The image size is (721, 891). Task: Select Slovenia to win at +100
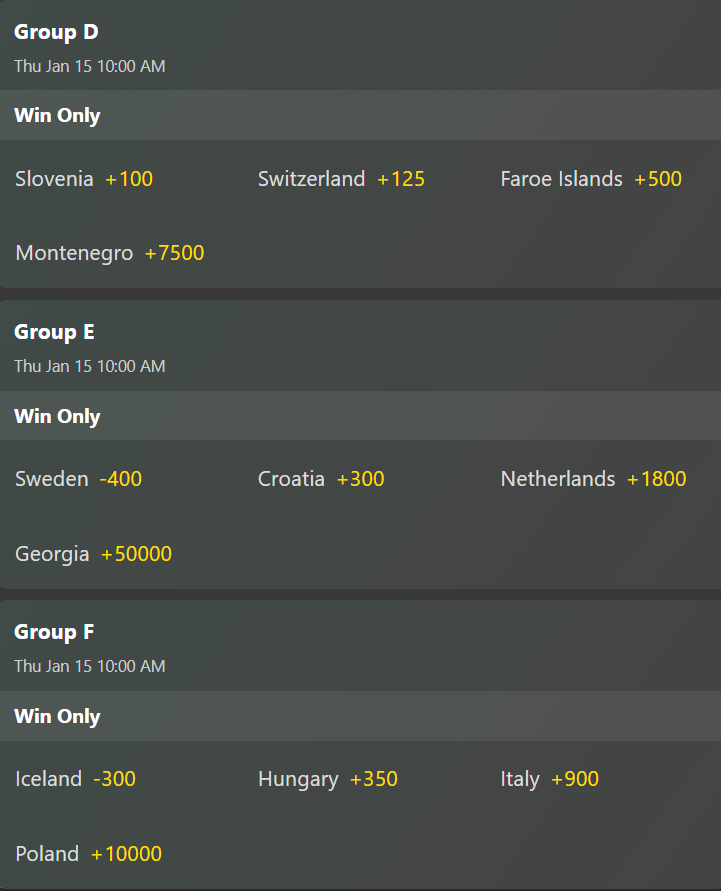coord(84,179)
